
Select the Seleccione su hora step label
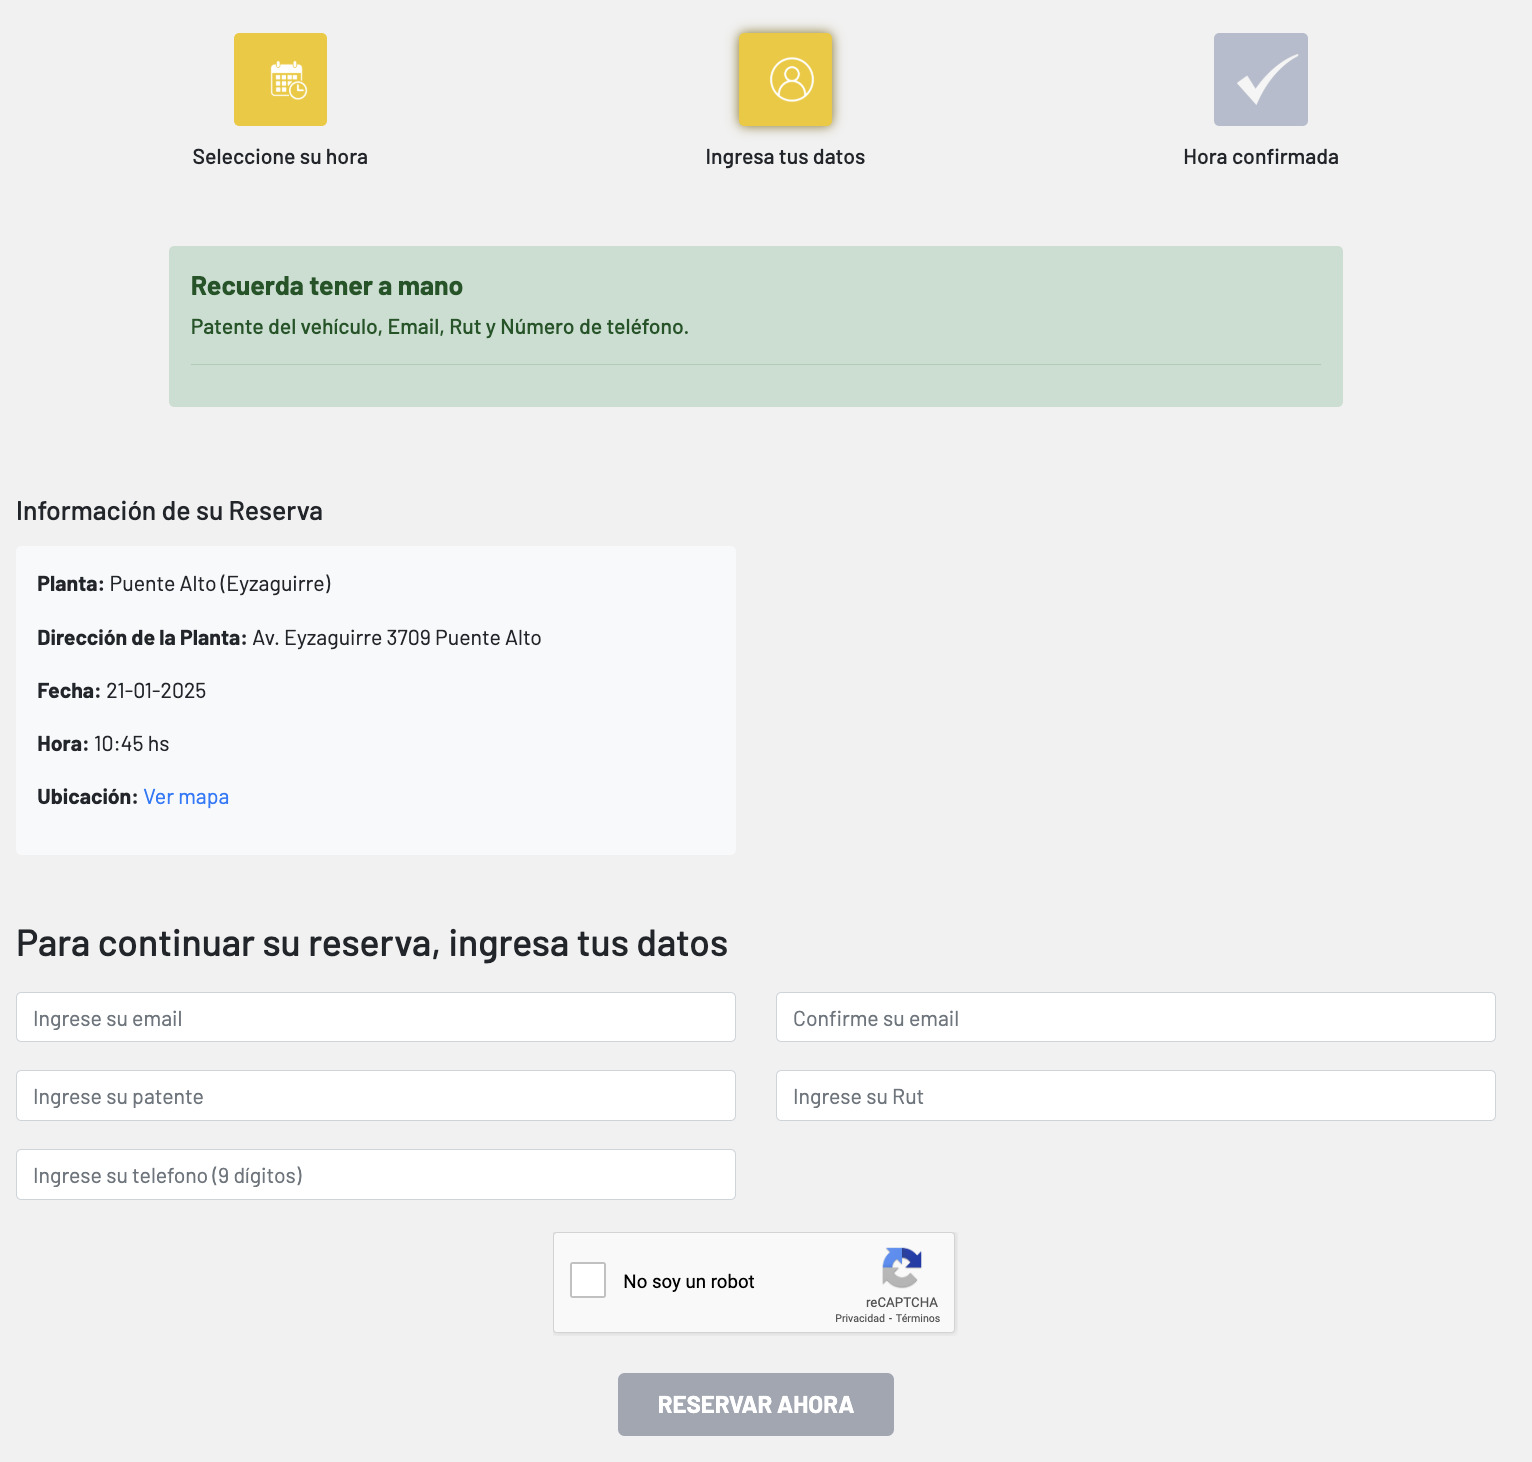280,156
